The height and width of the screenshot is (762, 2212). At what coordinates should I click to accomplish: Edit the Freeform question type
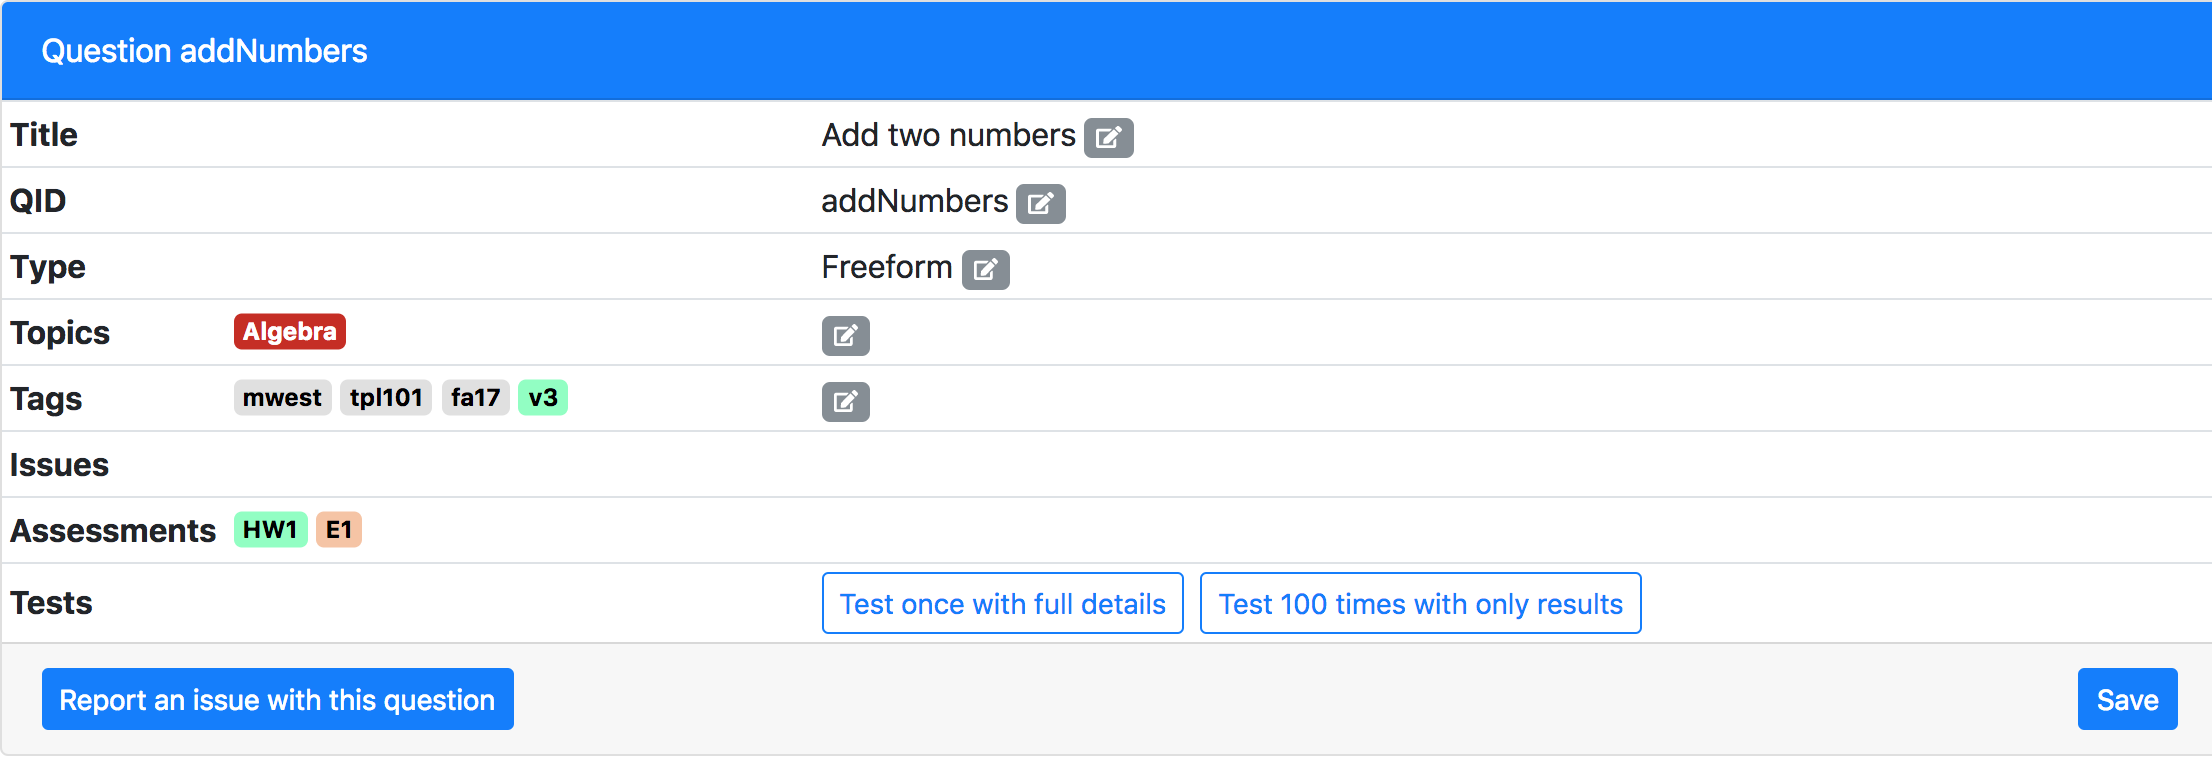tap(985, 269)
